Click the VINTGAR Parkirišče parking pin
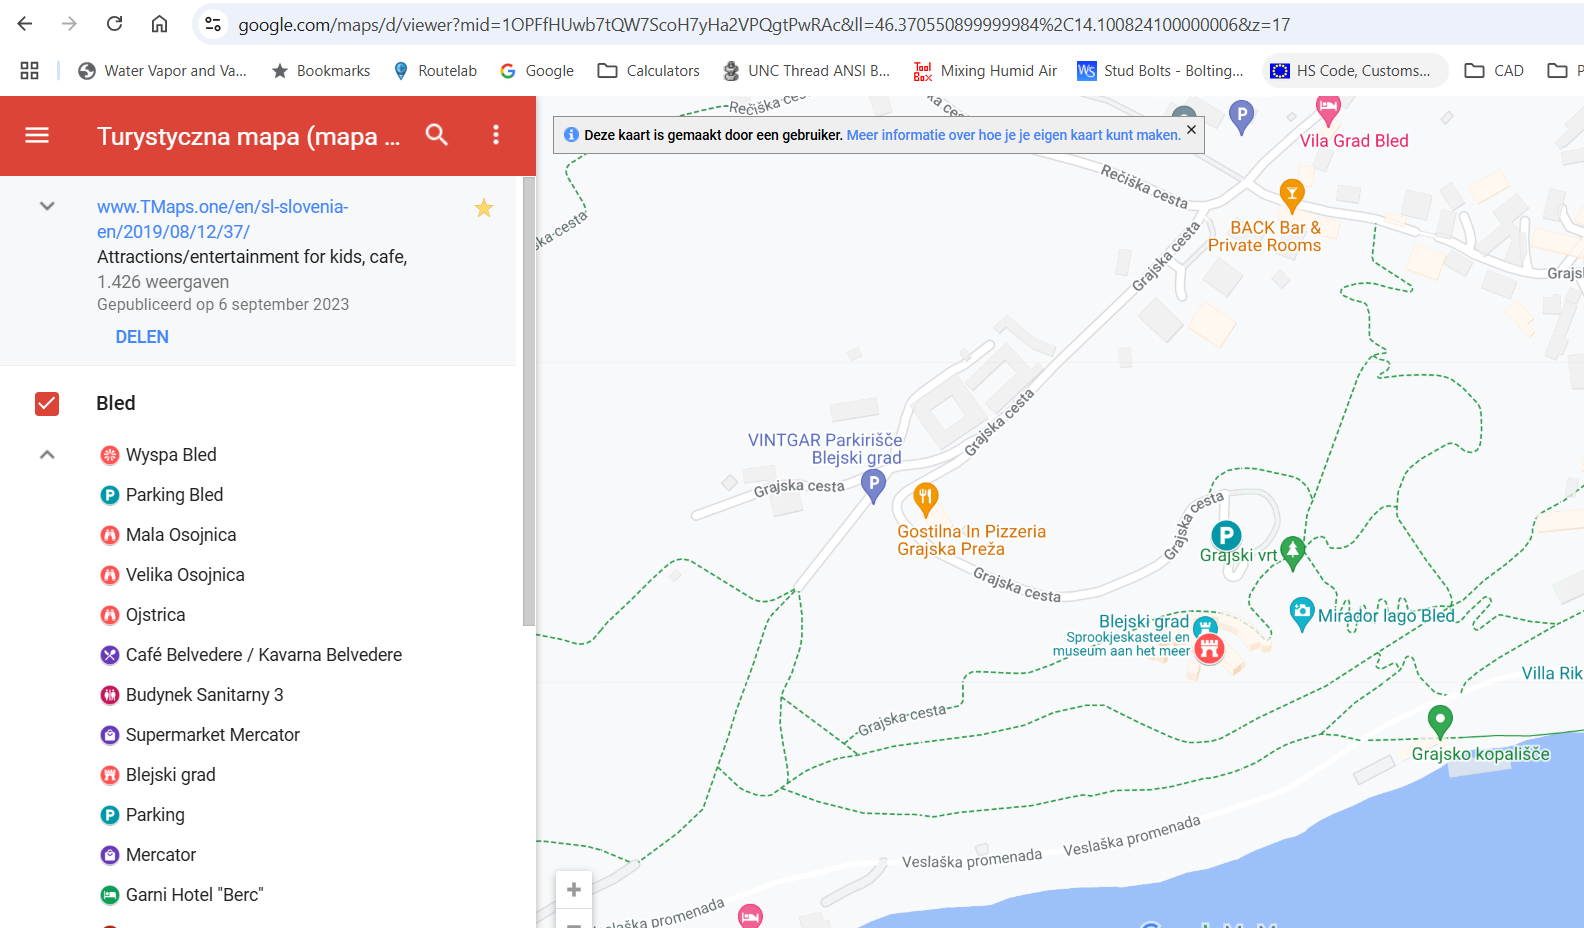Image resolution: width=1584 pixels, height=928 pixels. click(873, 486)
